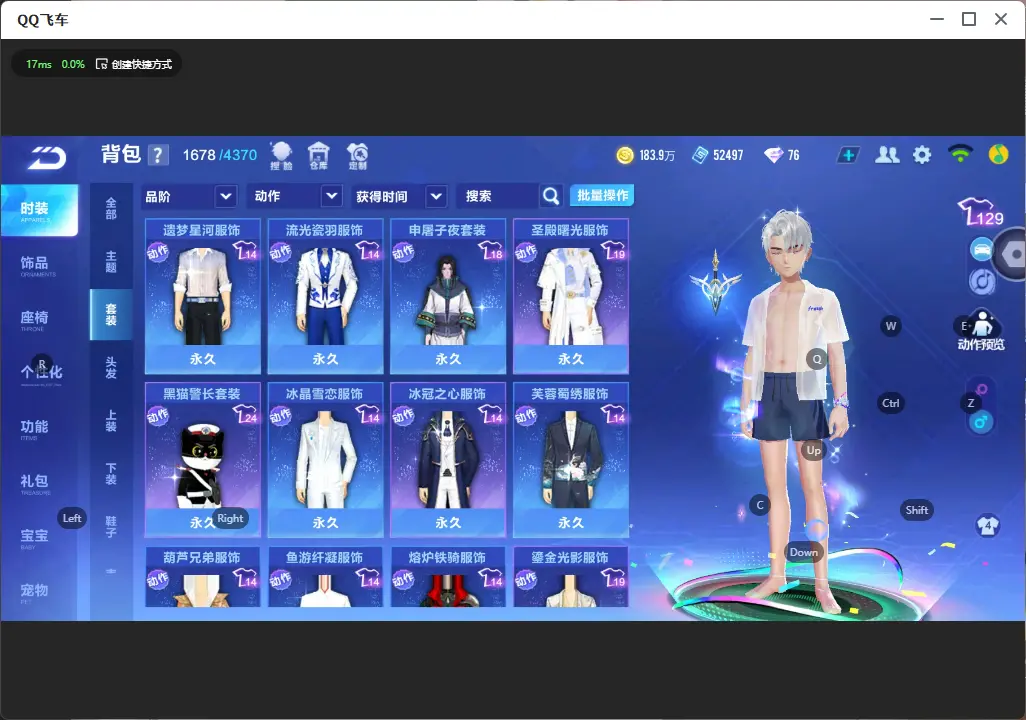Select the 个性化 personalization sidebar tab

[x=39, y=374]
